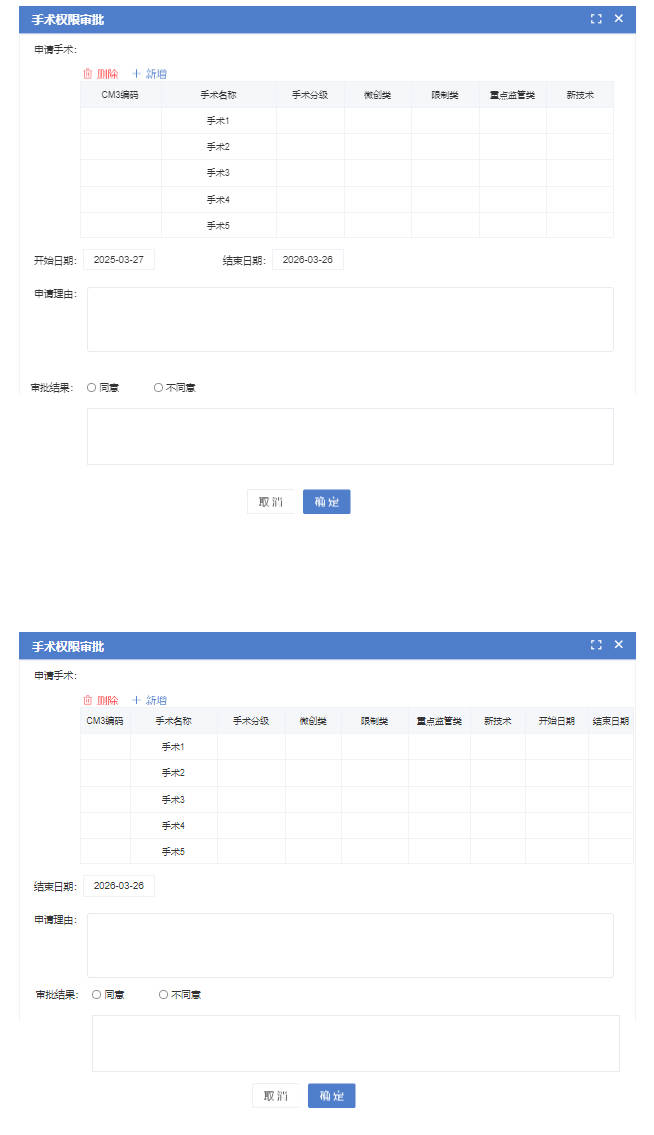
Task: Select 不同意 radio in bottom dialog
Action: tap(163, 995)
